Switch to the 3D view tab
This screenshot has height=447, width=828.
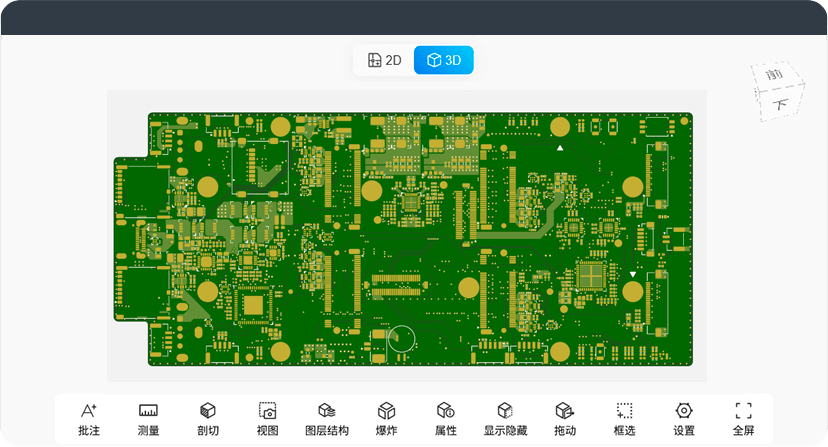point(443,60)
